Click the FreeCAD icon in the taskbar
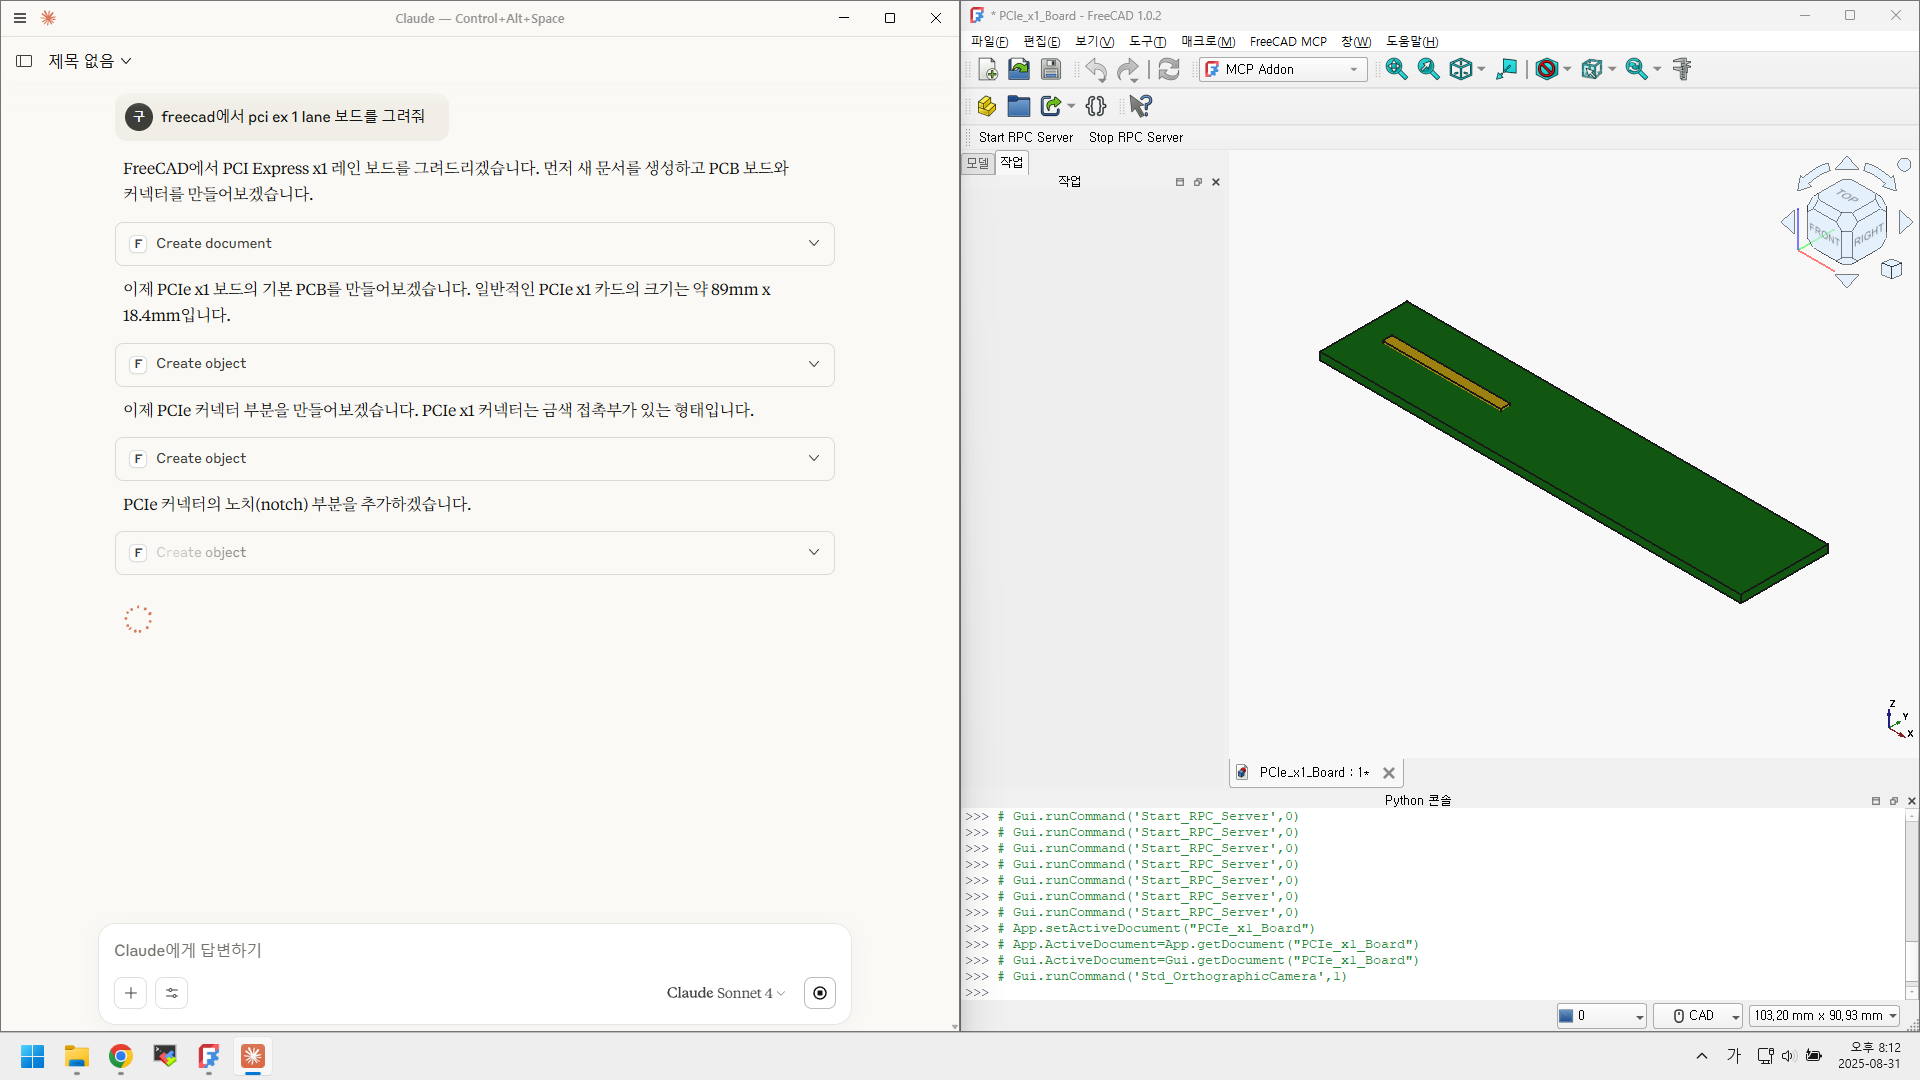1920x1080 pixels. click(208, 1056)
